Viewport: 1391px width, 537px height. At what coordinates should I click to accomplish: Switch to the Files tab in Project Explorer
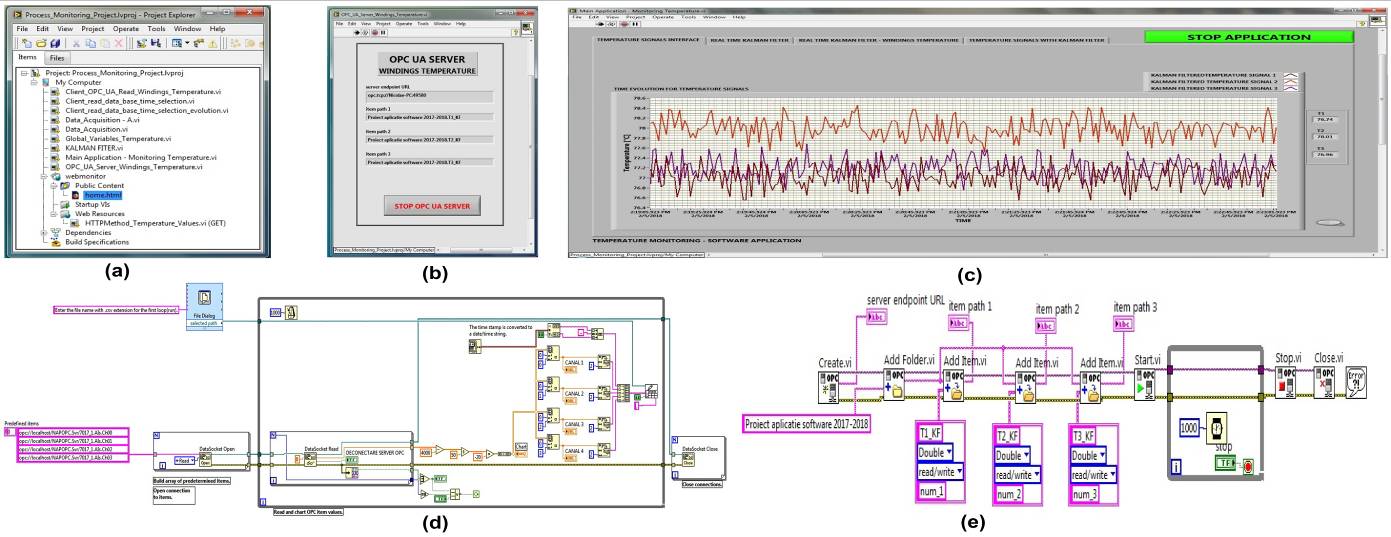pos(57,58)
